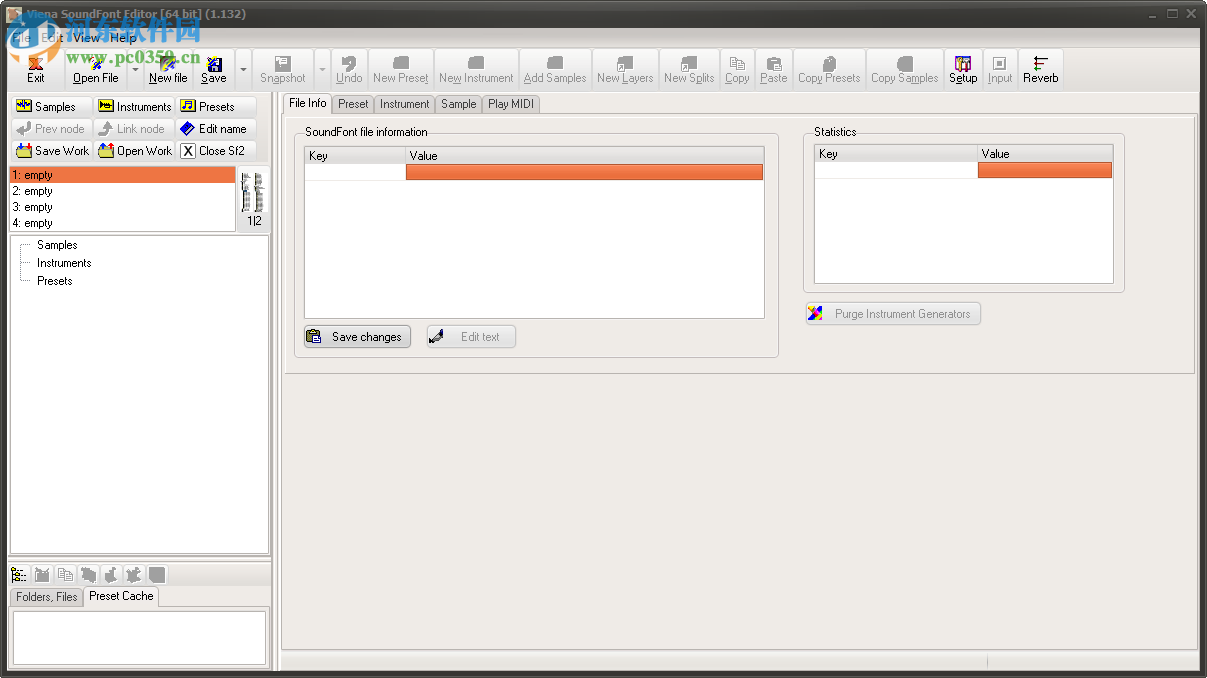
Task: Click orange Value cell in Statistics
Action: (x=1045, y=170)
